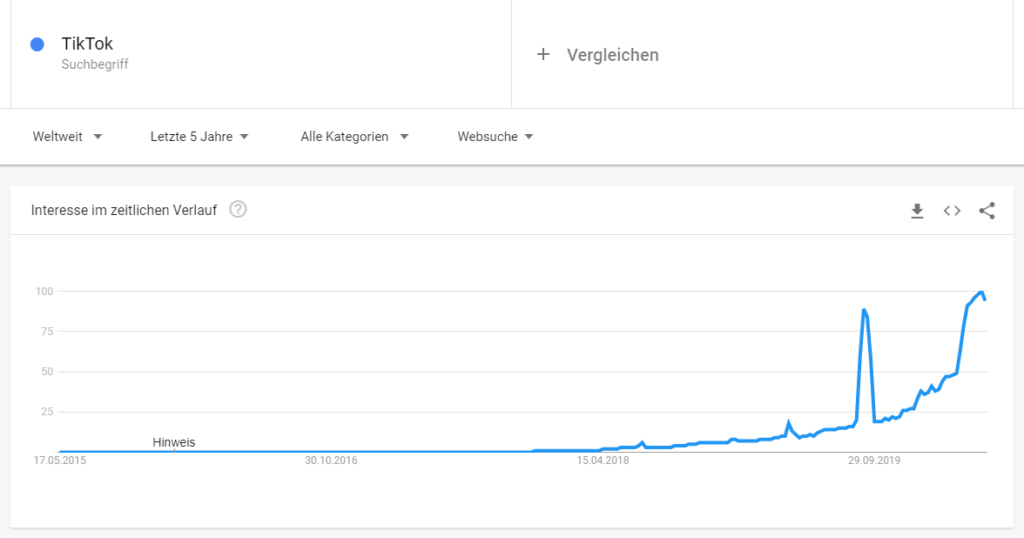Open the help question mark icon
1024x538 pixels.
[x=238, y=210]
